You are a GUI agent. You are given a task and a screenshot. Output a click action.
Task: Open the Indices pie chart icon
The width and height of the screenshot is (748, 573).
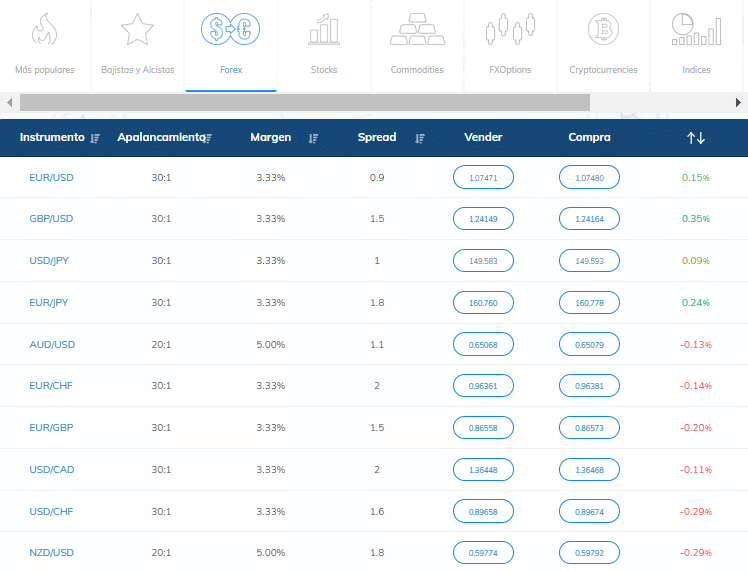point(696,30)
